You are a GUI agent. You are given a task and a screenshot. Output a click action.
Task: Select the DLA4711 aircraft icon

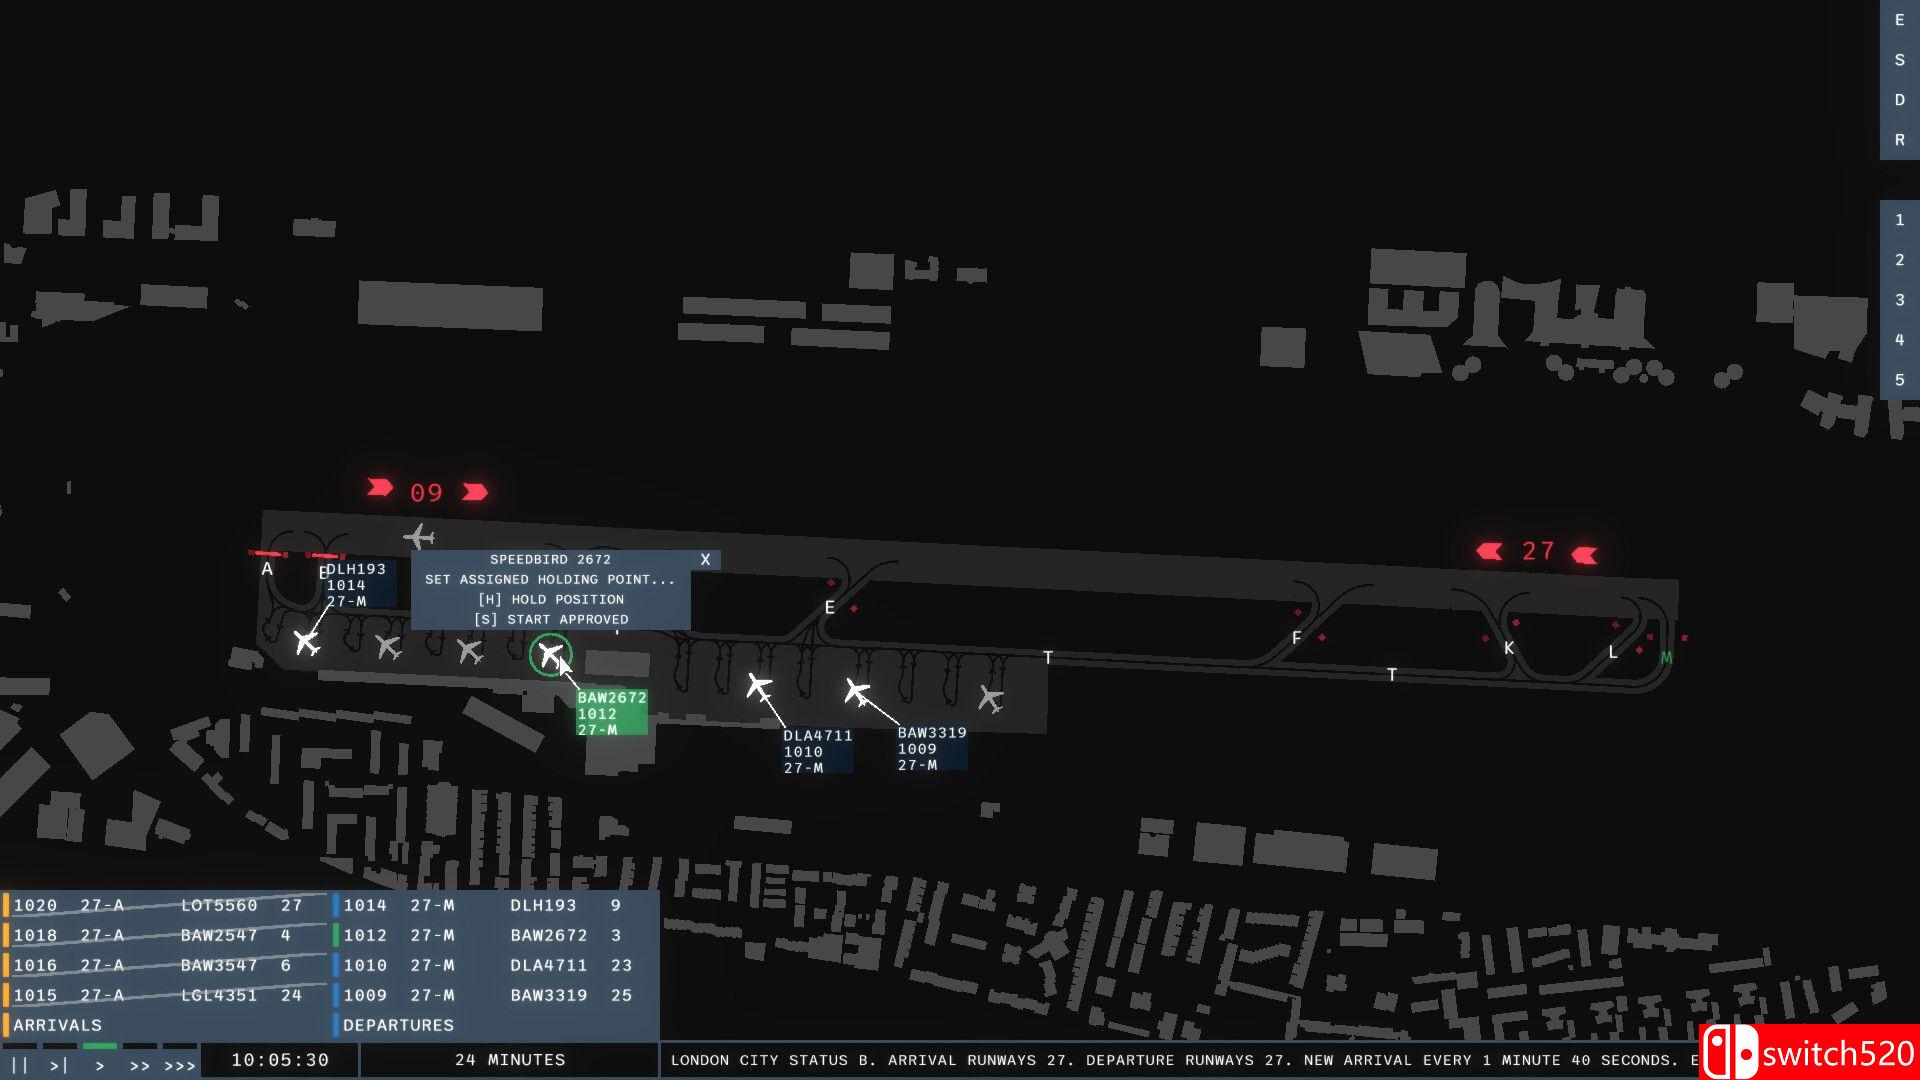(x=760, y=688)
